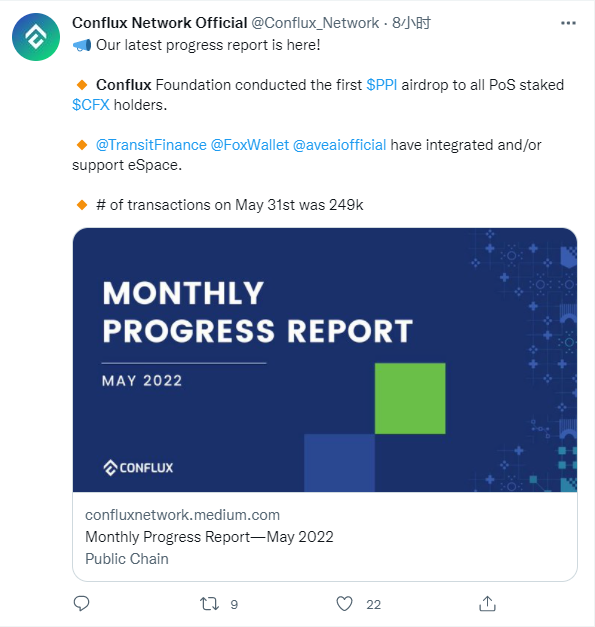Click the confluxnetwork.medium.com domain text

[x=182, y=515]
